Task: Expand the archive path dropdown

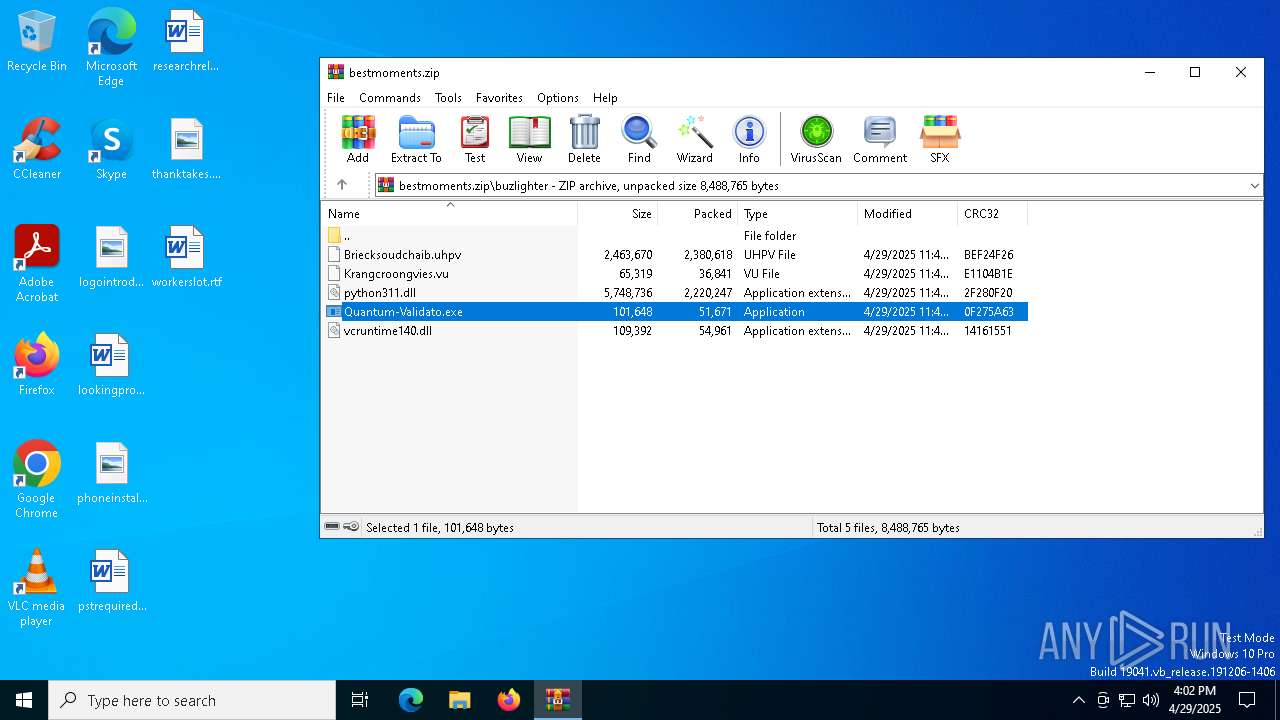Action: tap(1254, 186)
